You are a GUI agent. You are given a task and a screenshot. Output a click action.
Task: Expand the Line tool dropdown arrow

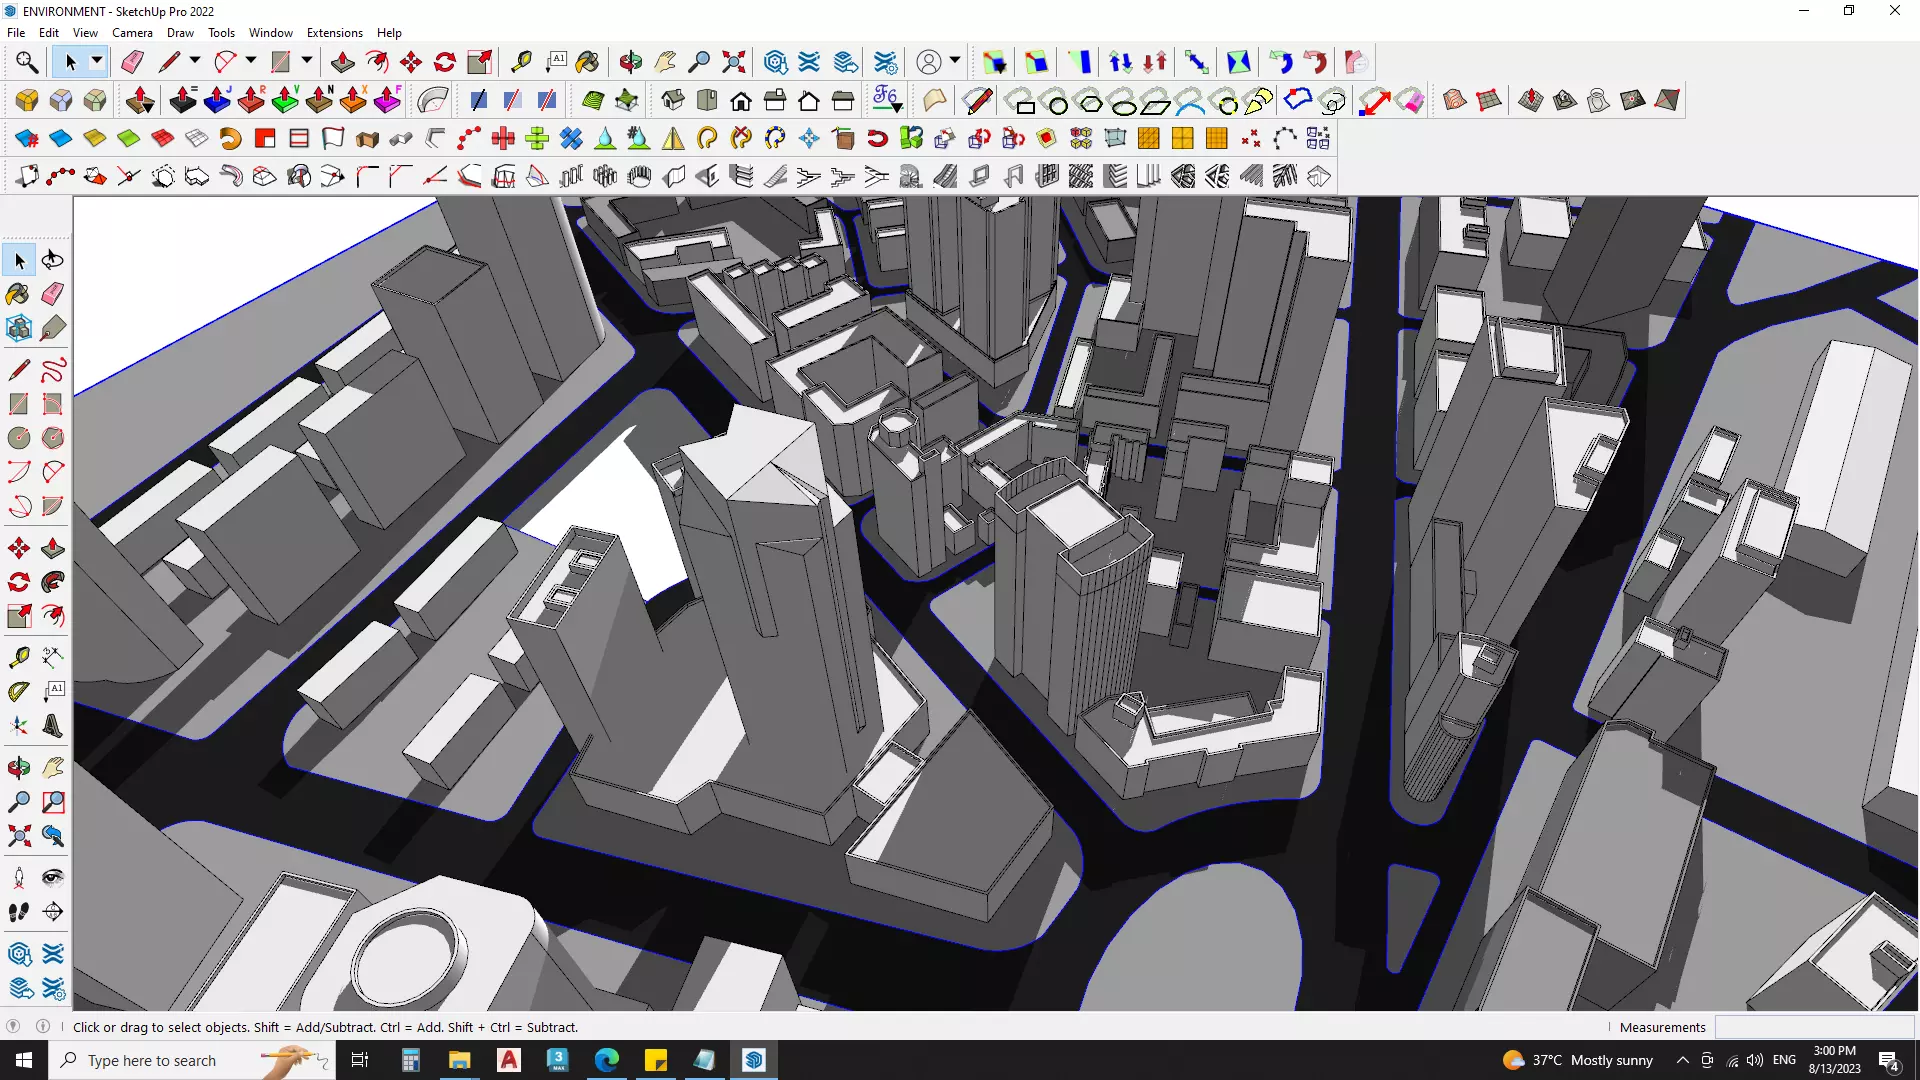pyautogui.click(x=195, y=62)
